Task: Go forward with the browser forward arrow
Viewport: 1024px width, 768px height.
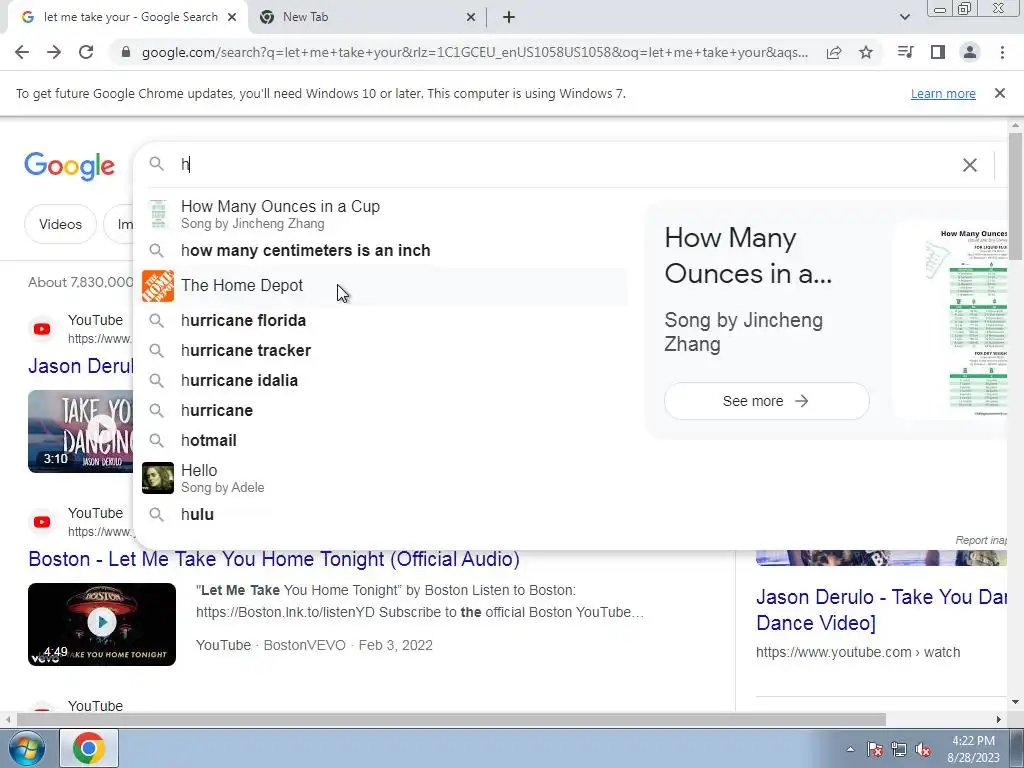Action: pos(54,52)
